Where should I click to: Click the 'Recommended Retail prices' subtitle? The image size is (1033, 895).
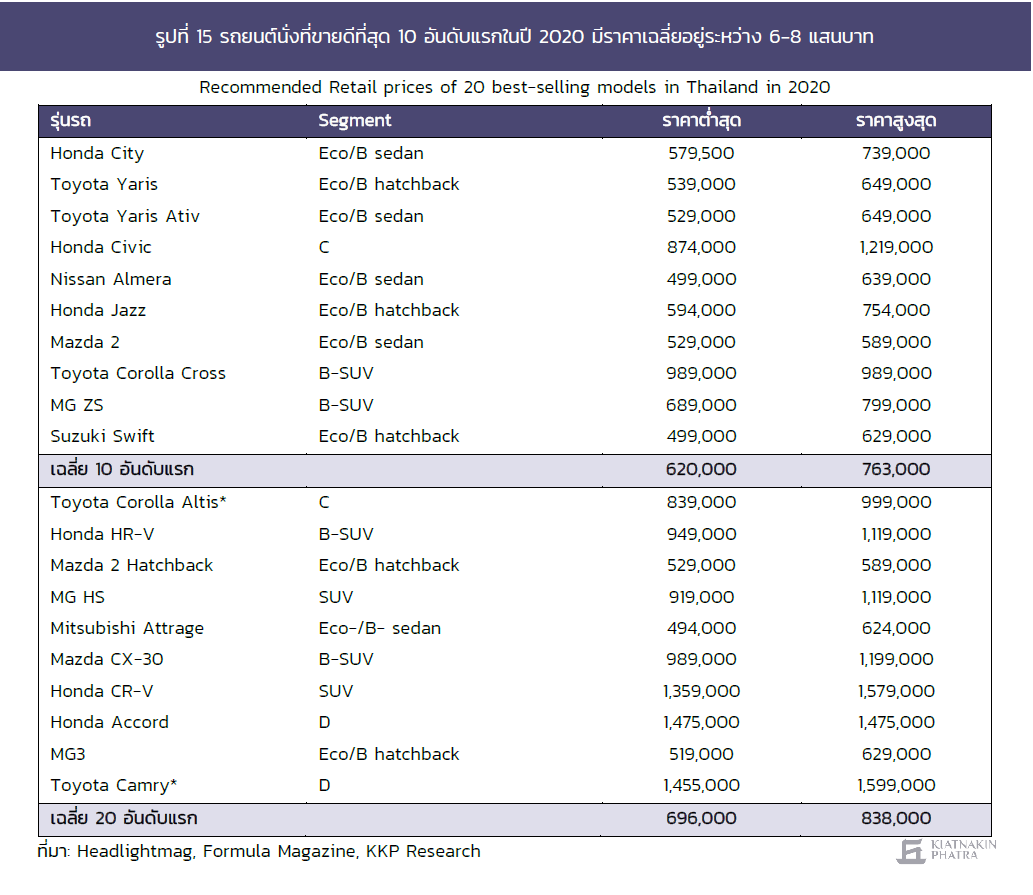coord(515,88)
